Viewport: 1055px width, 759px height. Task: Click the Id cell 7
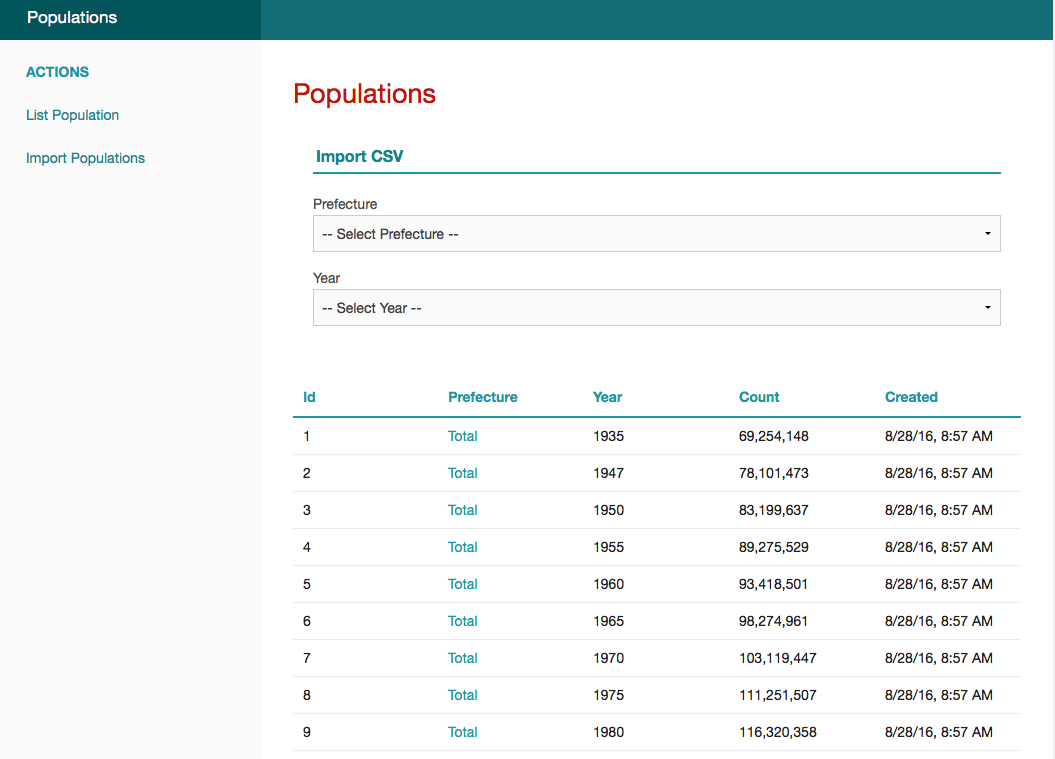pos(307,658)
